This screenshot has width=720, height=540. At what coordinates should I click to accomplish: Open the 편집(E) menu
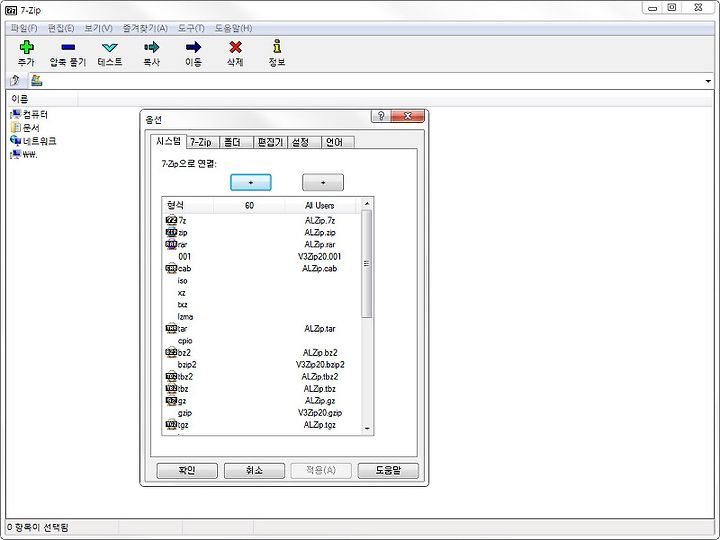coord(61,28)
